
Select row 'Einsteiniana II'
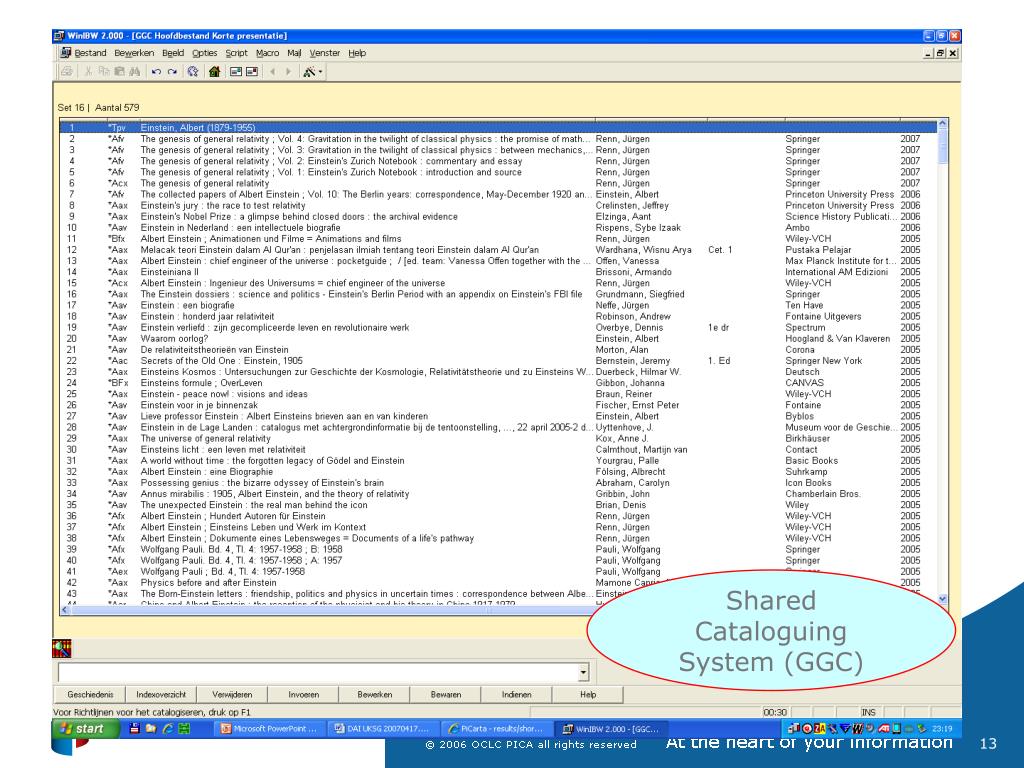(498, 272)
